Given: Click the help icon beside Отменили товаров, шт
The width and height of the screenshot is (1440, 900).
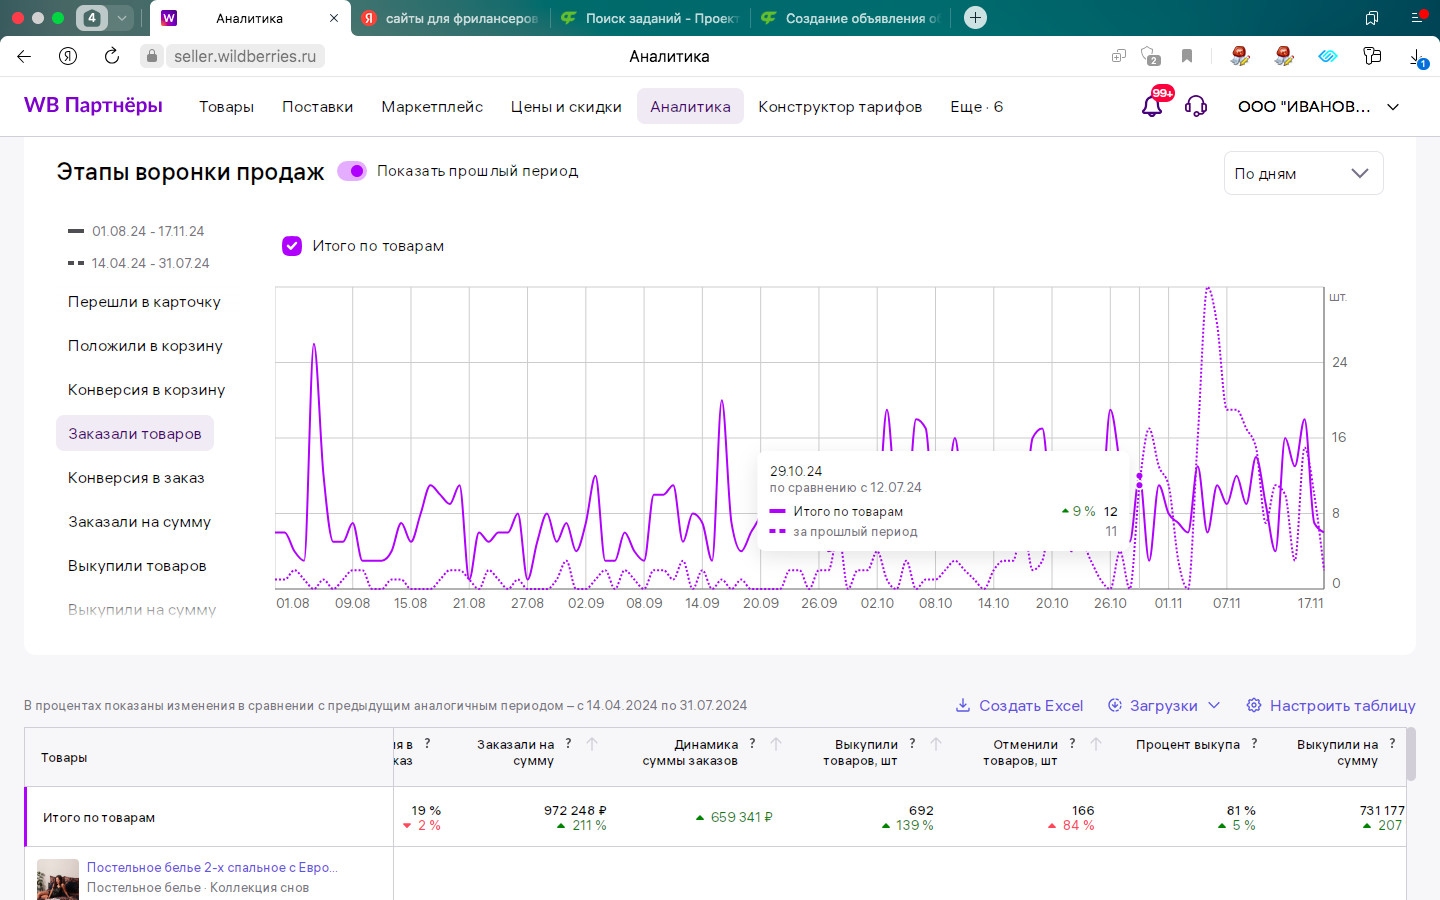Looking at the screenshot, I should coord(1072,743).
